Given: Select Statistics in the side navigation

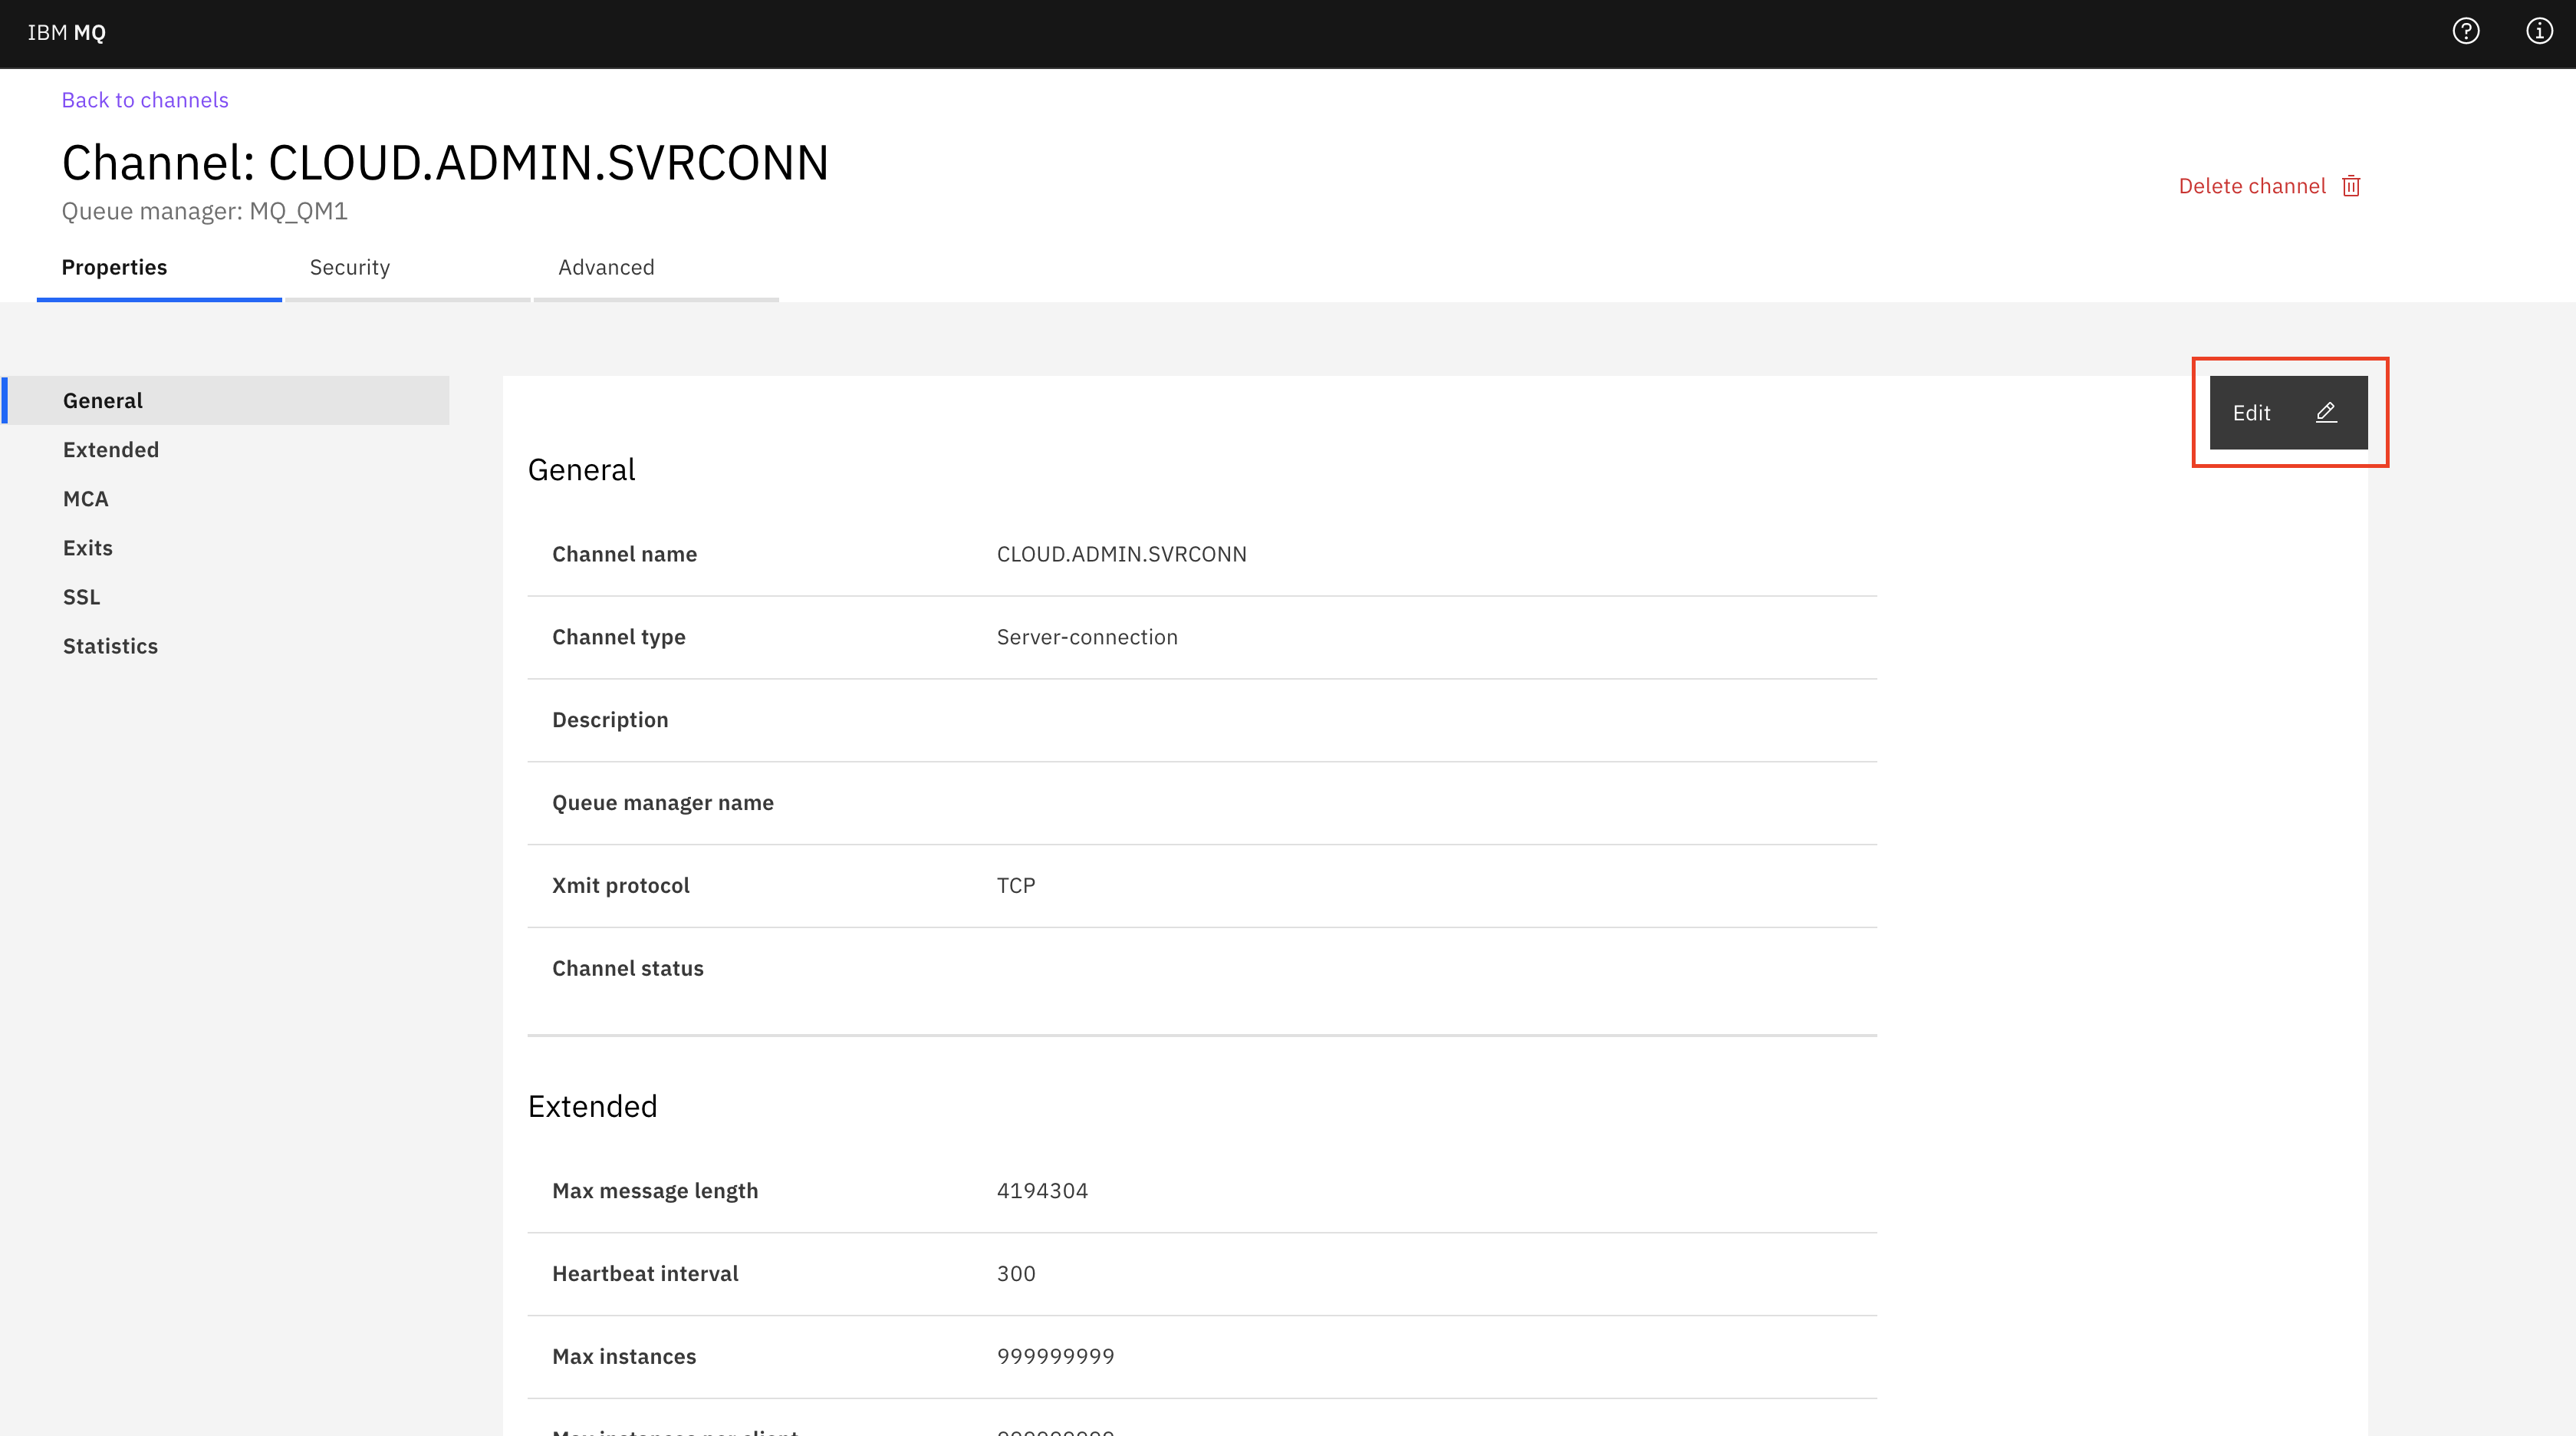Looking at the screenshot, I should click(x=111, y=646).
